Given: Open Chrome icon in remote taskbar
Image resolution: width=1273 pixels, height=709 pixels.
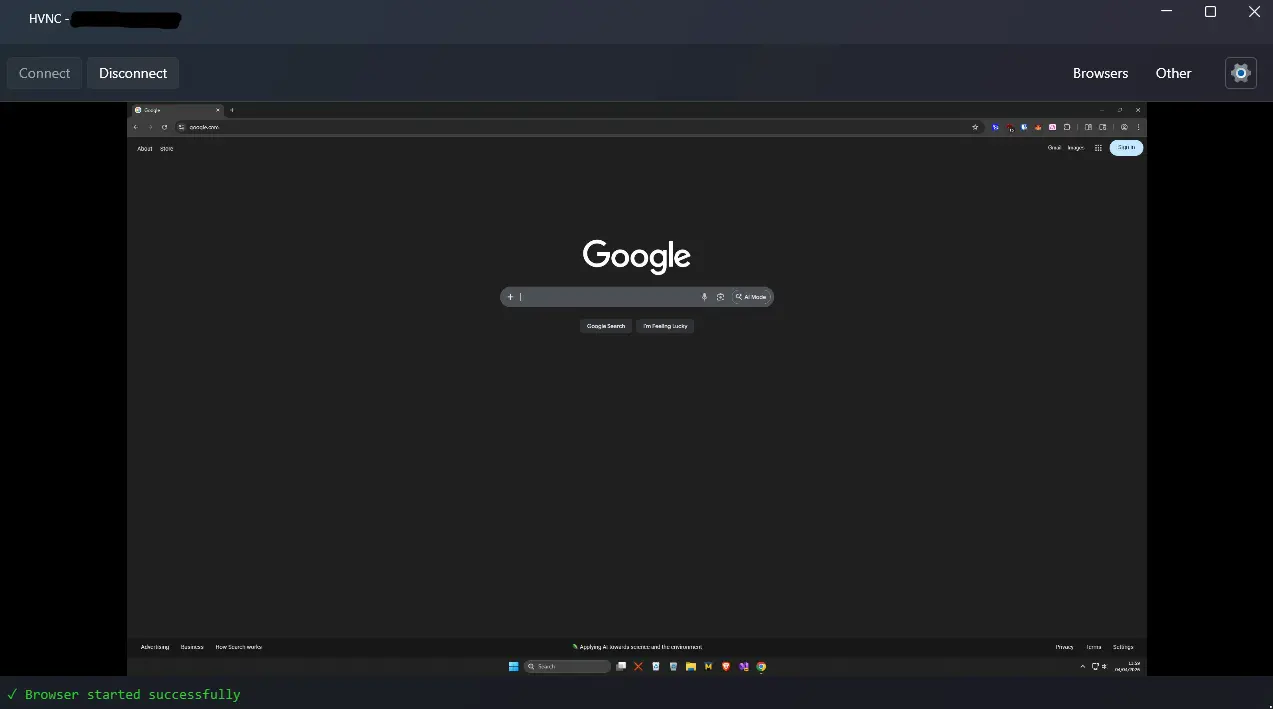Looking at the screenshot, I should point(761,666).
